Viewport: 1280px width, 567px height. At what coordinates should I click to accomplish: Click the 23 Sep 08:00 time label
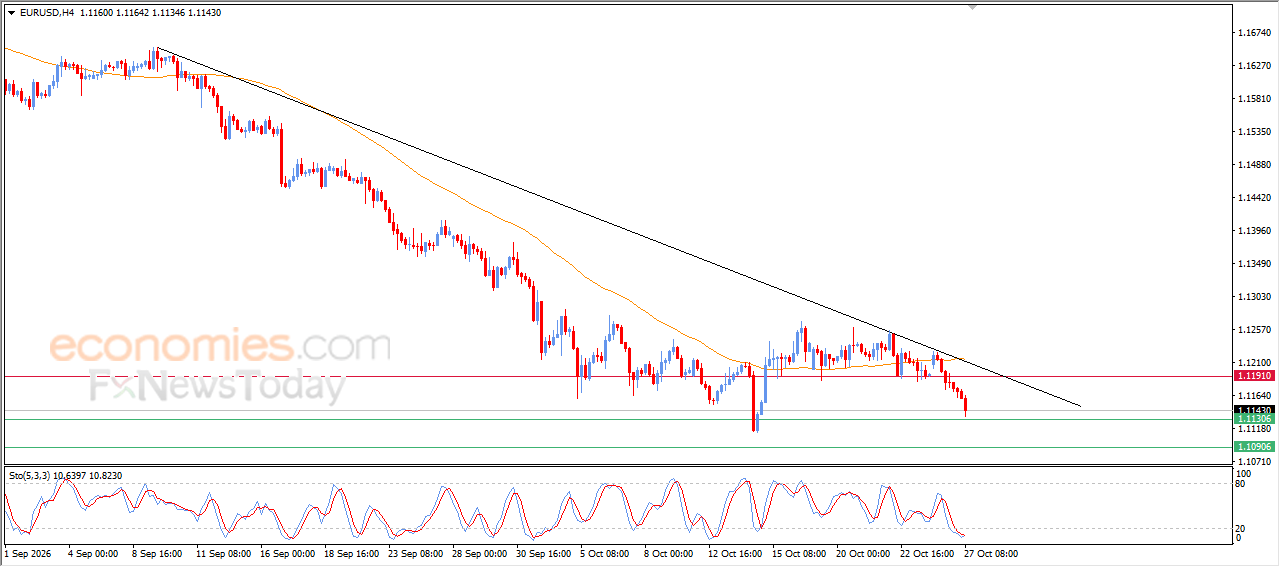click(x=416, y=553)
